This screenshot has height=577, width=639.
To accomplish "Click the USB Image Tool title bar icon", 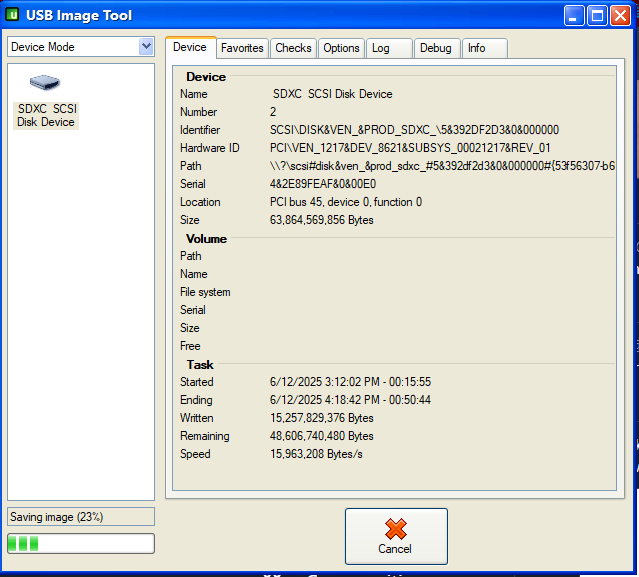I will [12, 15].
